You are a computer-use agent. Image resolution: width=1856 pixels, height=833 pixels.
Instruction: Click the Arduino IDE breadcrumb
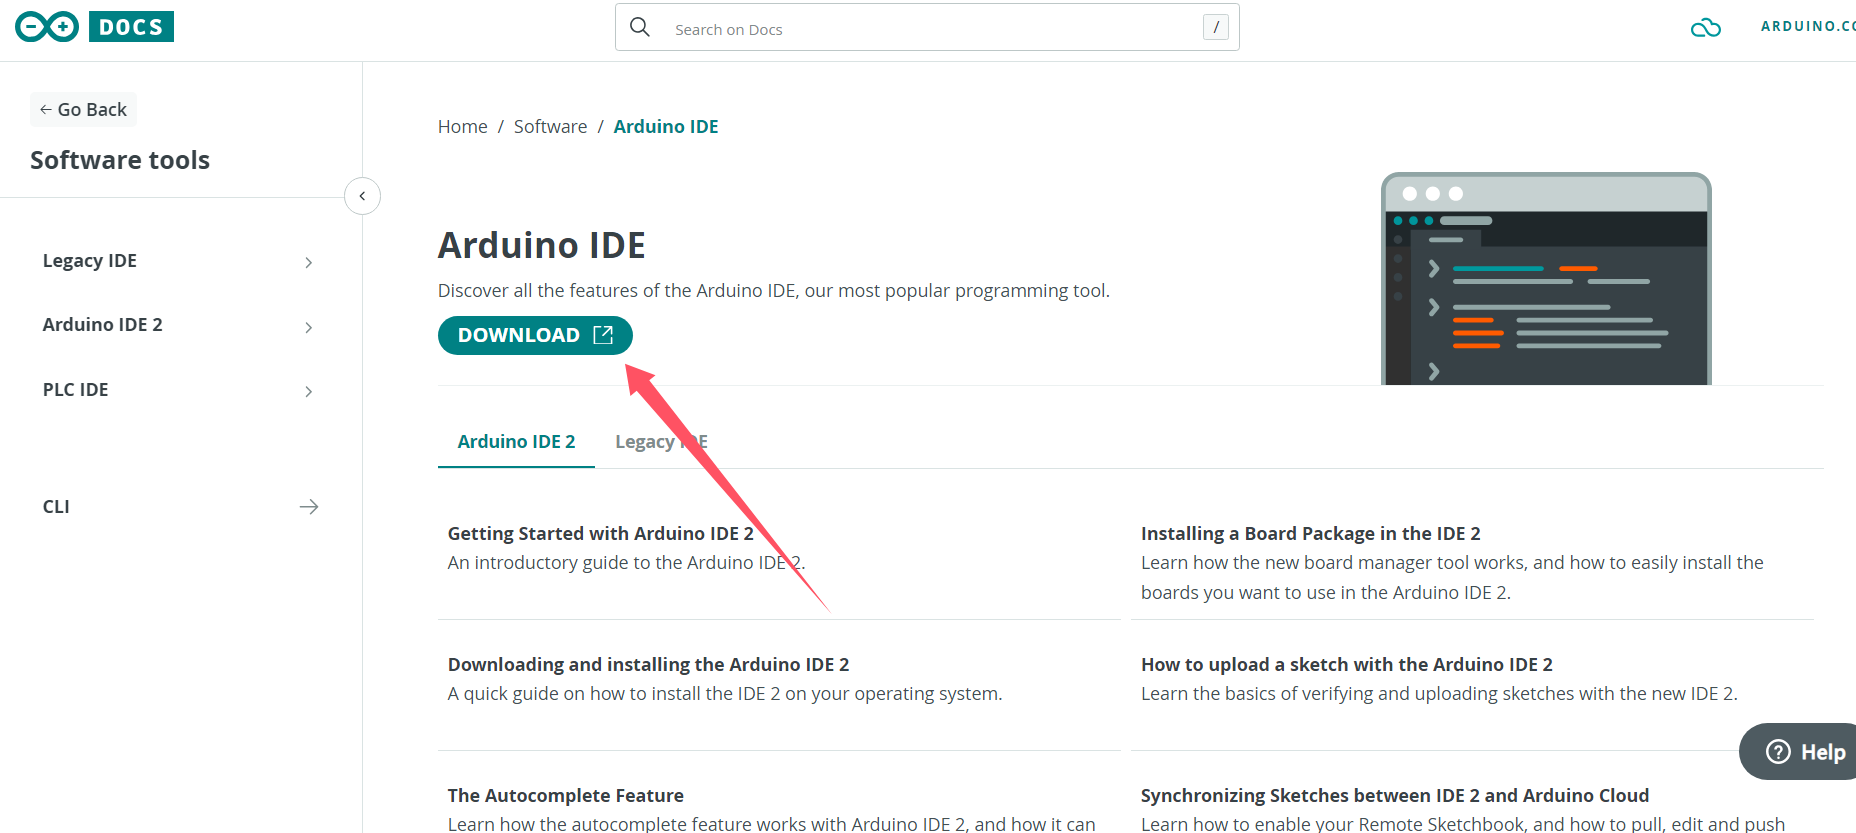pyautogui.click(x=666, y=127)
